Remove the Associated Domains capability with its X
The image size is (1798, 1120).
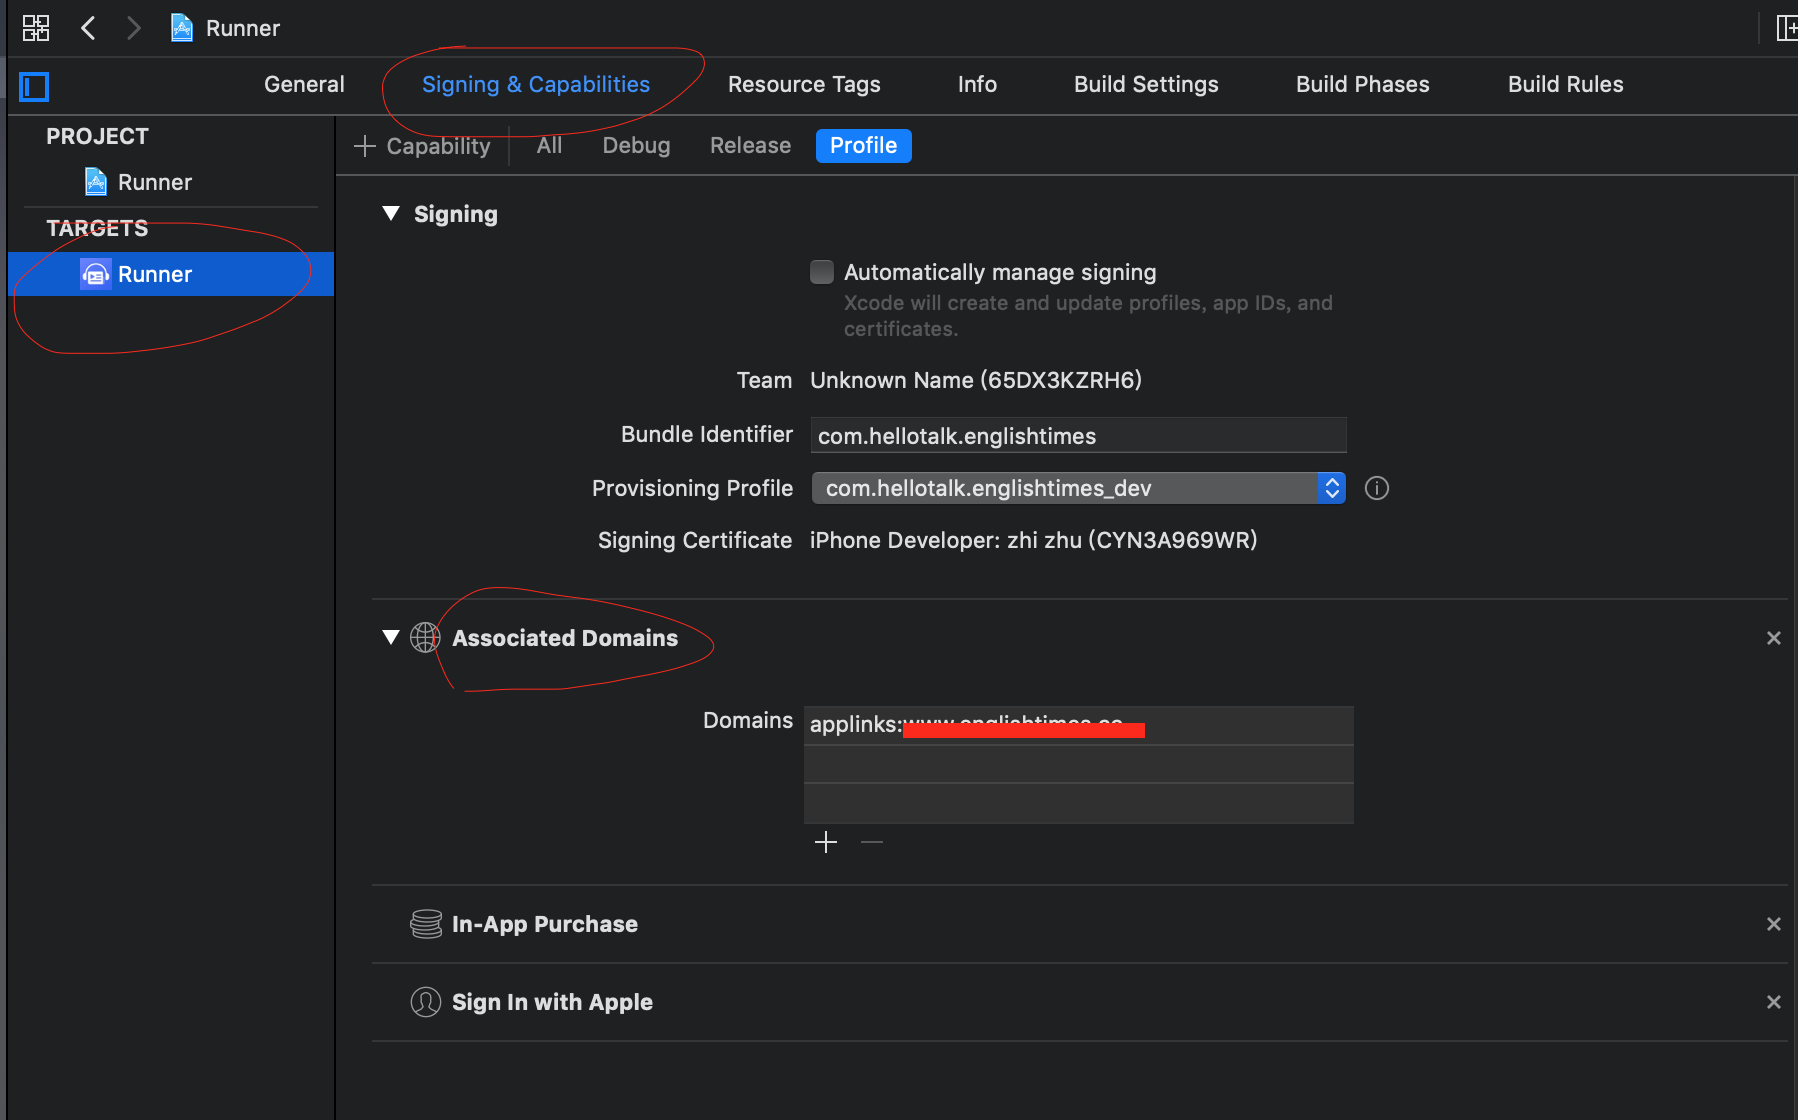[x=1773, y=637]
